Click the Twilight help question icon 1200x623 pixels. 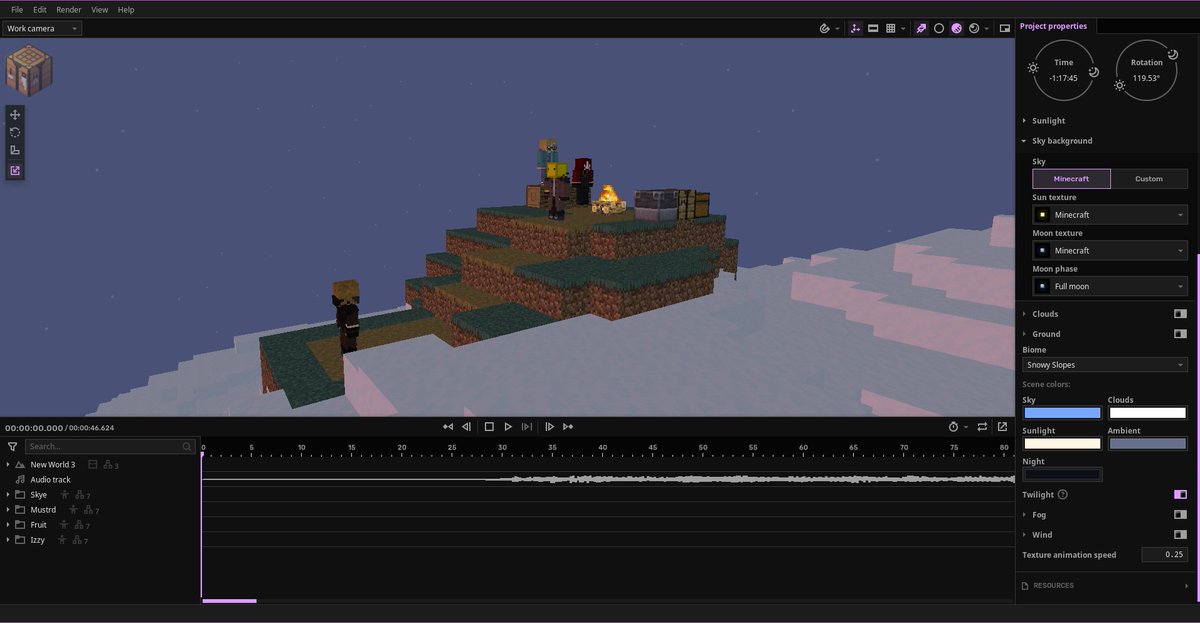[x=1062, y=494]
